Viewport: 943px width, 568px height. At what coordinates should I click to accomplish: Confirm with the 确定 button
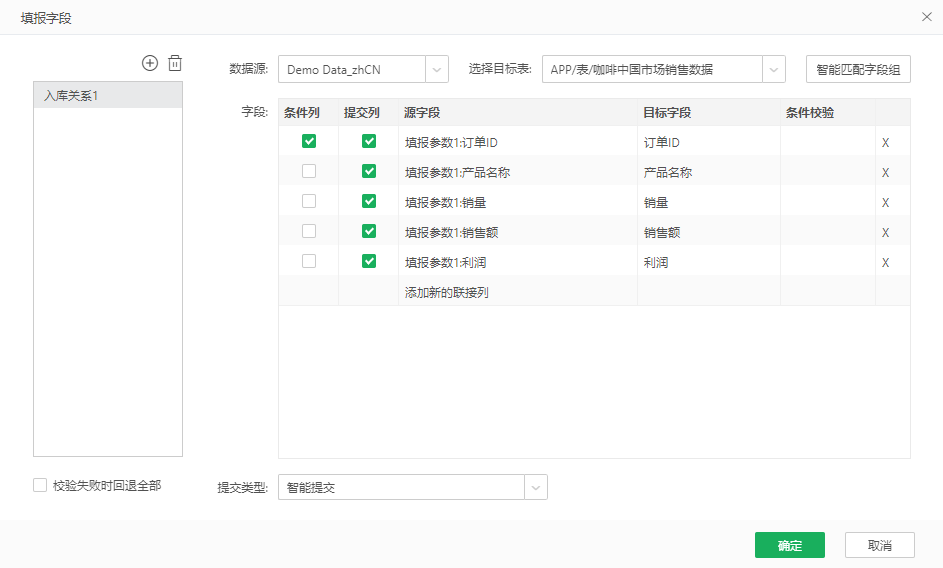[x=790, y=545]
